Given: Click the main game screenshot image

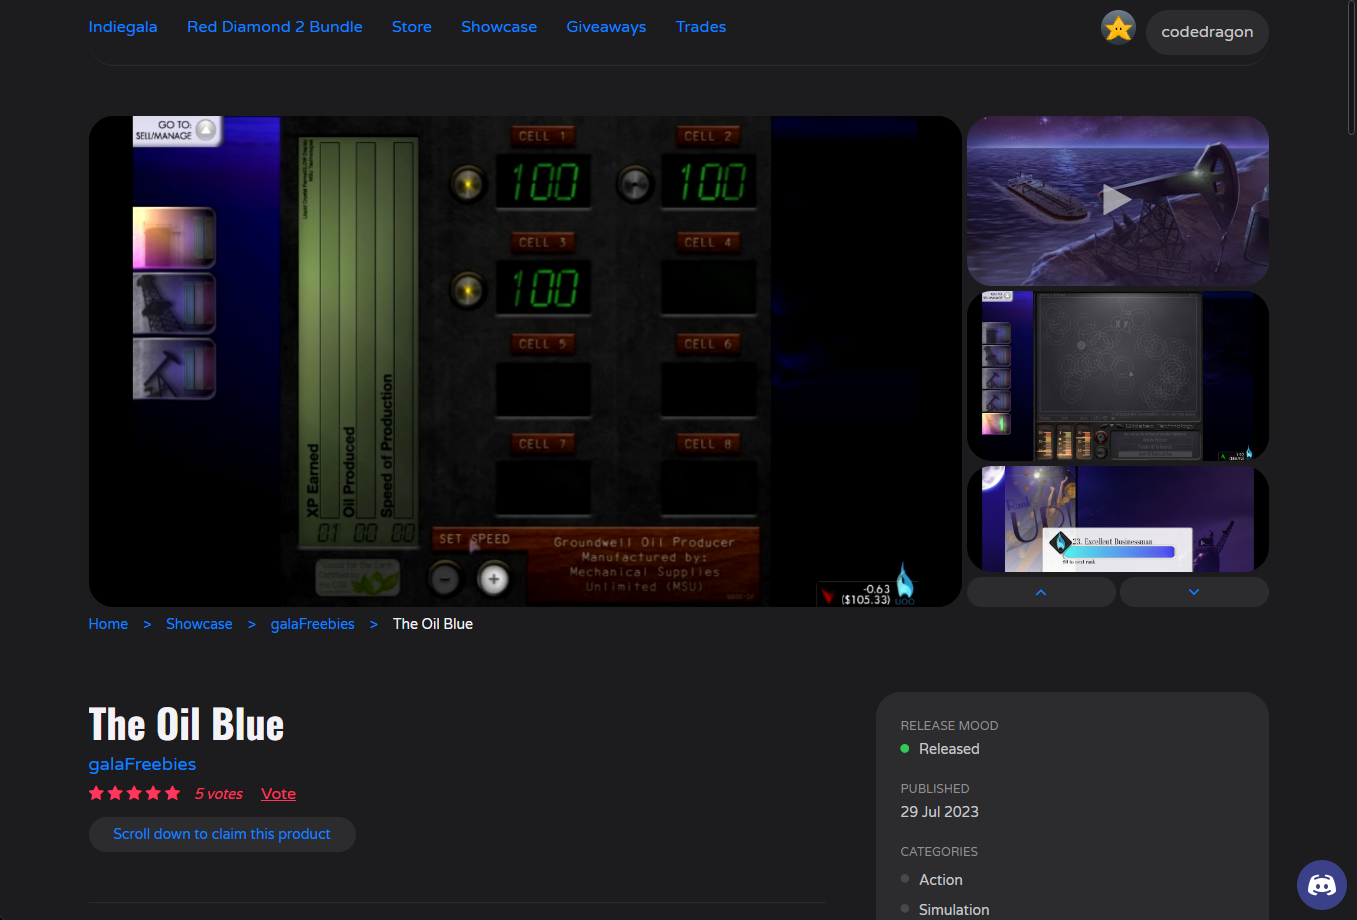Looking at the screenshot, I should click(525, 361).
